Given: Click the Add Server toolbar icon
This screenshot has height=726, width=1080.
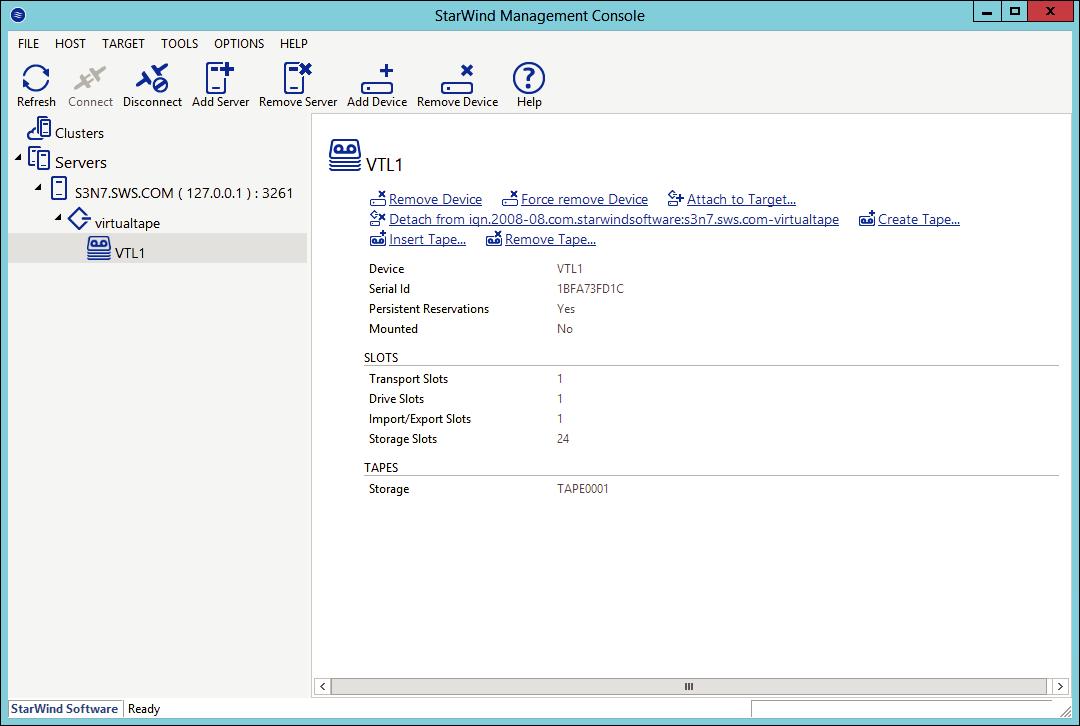Looking at the screenshot, I should [220, 78].
